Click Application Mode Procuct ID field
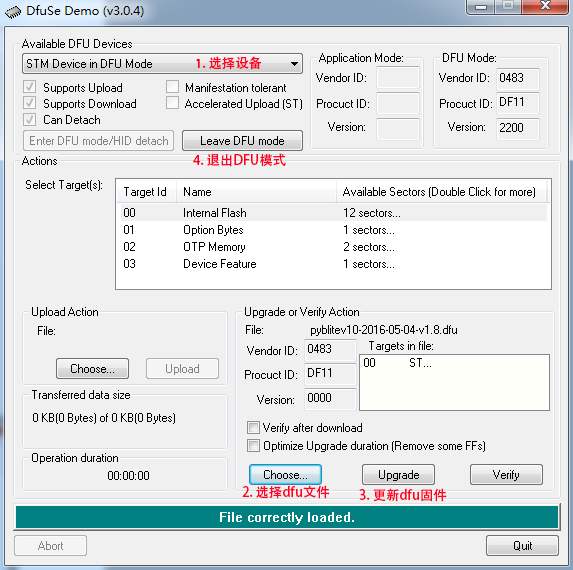This screenshot has width=573, height=570. pyautogui.click(x=398, y=103)
